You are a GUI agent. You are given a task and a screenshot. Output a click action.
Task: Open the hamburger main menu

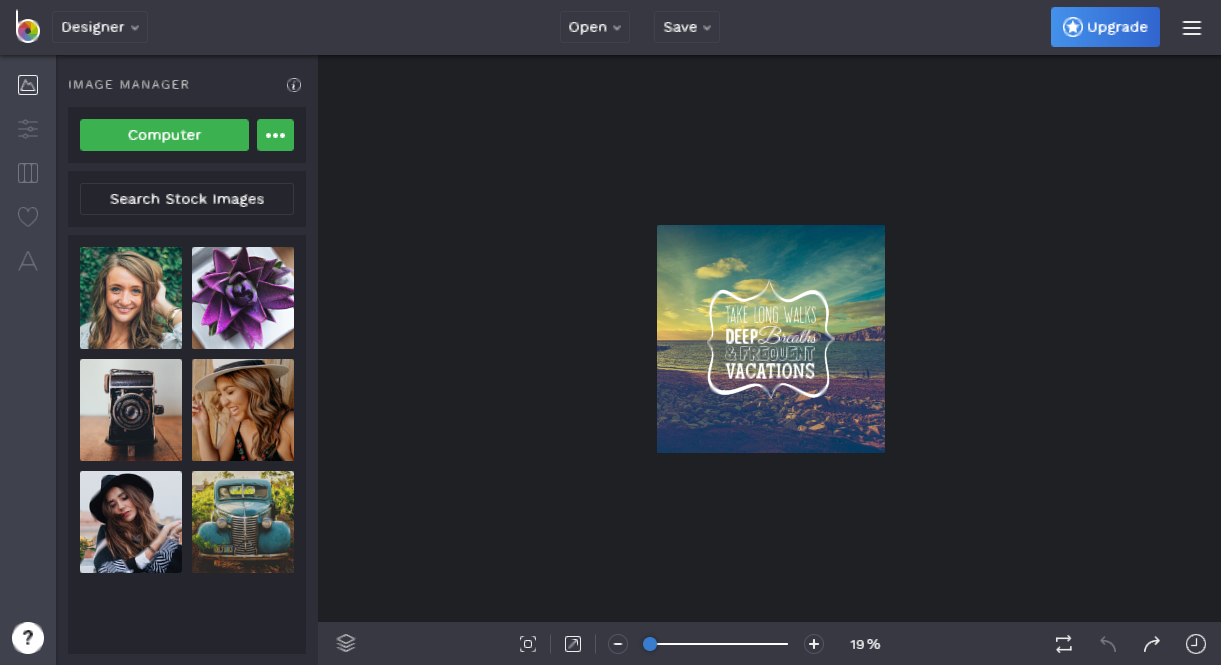point(1192,28)
